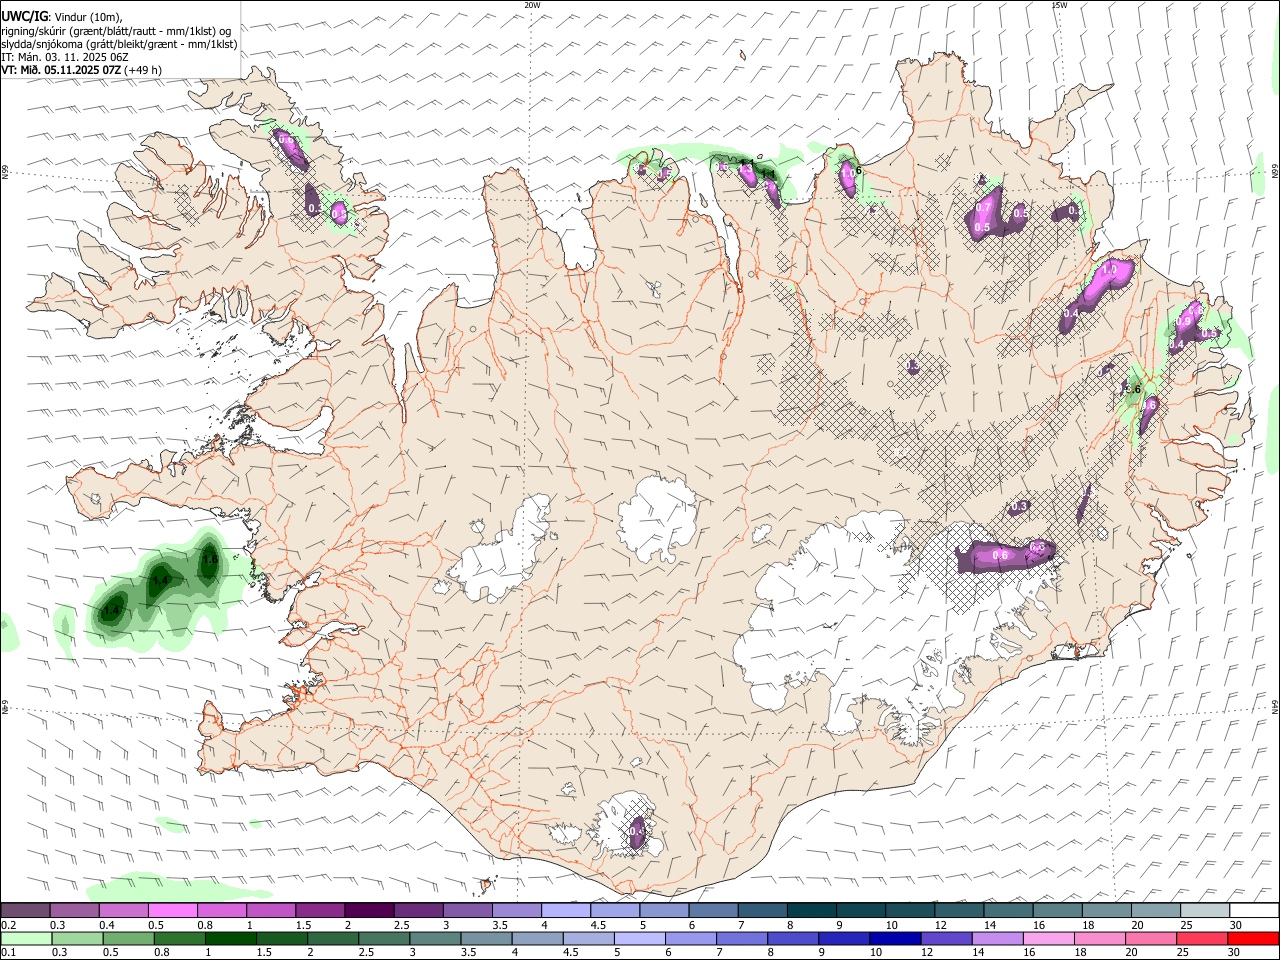Click the "0.4" label on the upper snow scale
This screenshot has width=1280, height=960.
[x=107, y=925]
